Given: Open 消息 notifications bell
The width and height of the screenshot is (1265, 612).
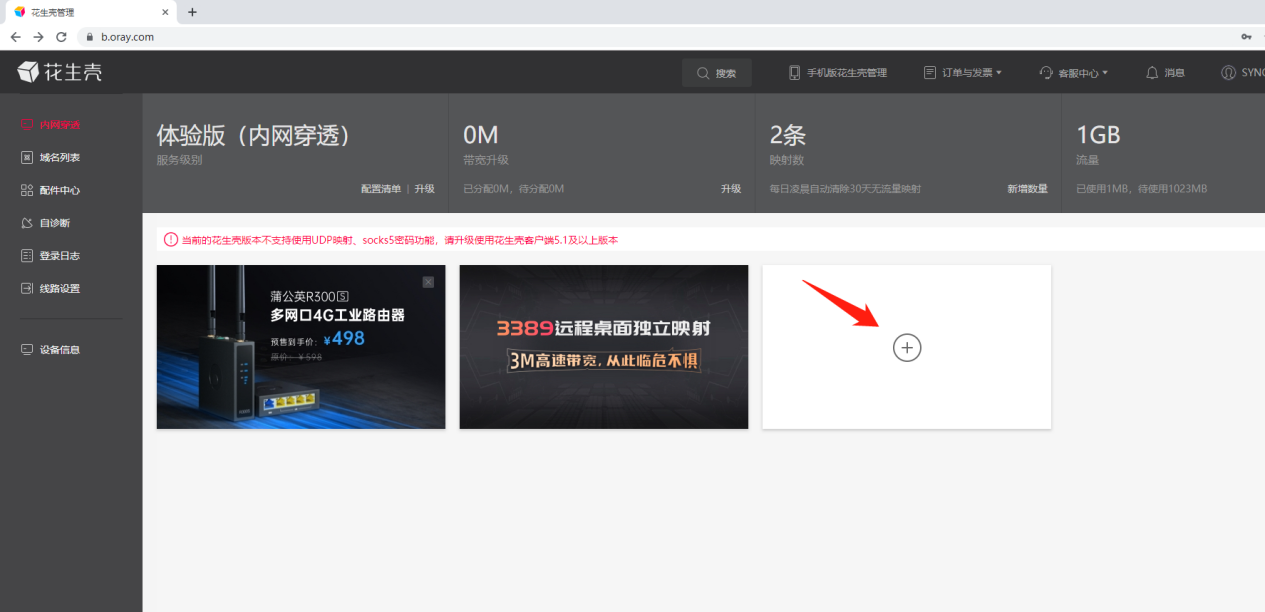Looking at the screenshot, I should pyautogui.click(x=1165, y=73).
